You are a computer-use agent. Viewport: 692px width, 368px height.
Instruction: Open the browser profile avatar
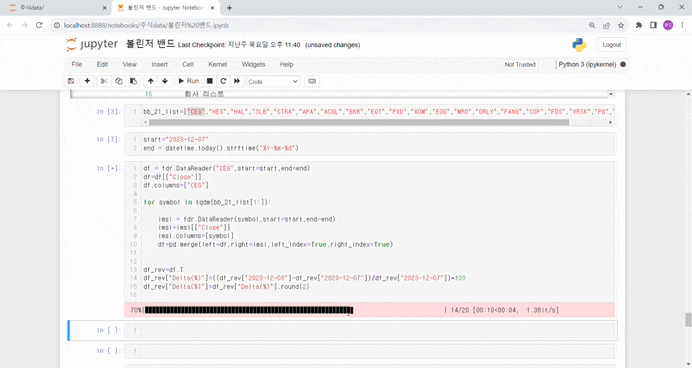[x=668, y=25]
